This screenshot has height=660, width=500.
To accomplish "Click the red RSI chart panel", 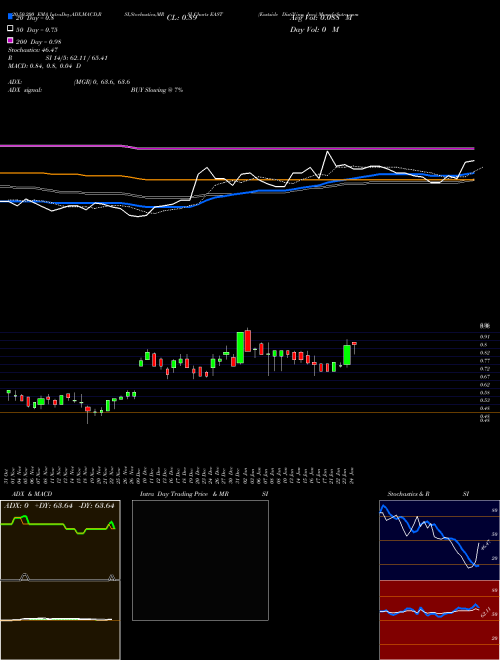I will tap(439, 620).
